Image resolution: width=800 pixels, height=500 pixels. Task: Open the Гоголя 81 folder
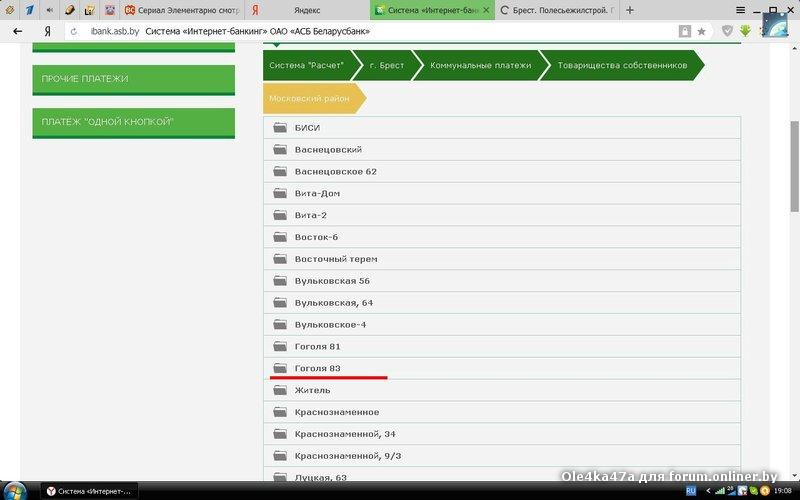pyautogui.click(x=502, y=347)
